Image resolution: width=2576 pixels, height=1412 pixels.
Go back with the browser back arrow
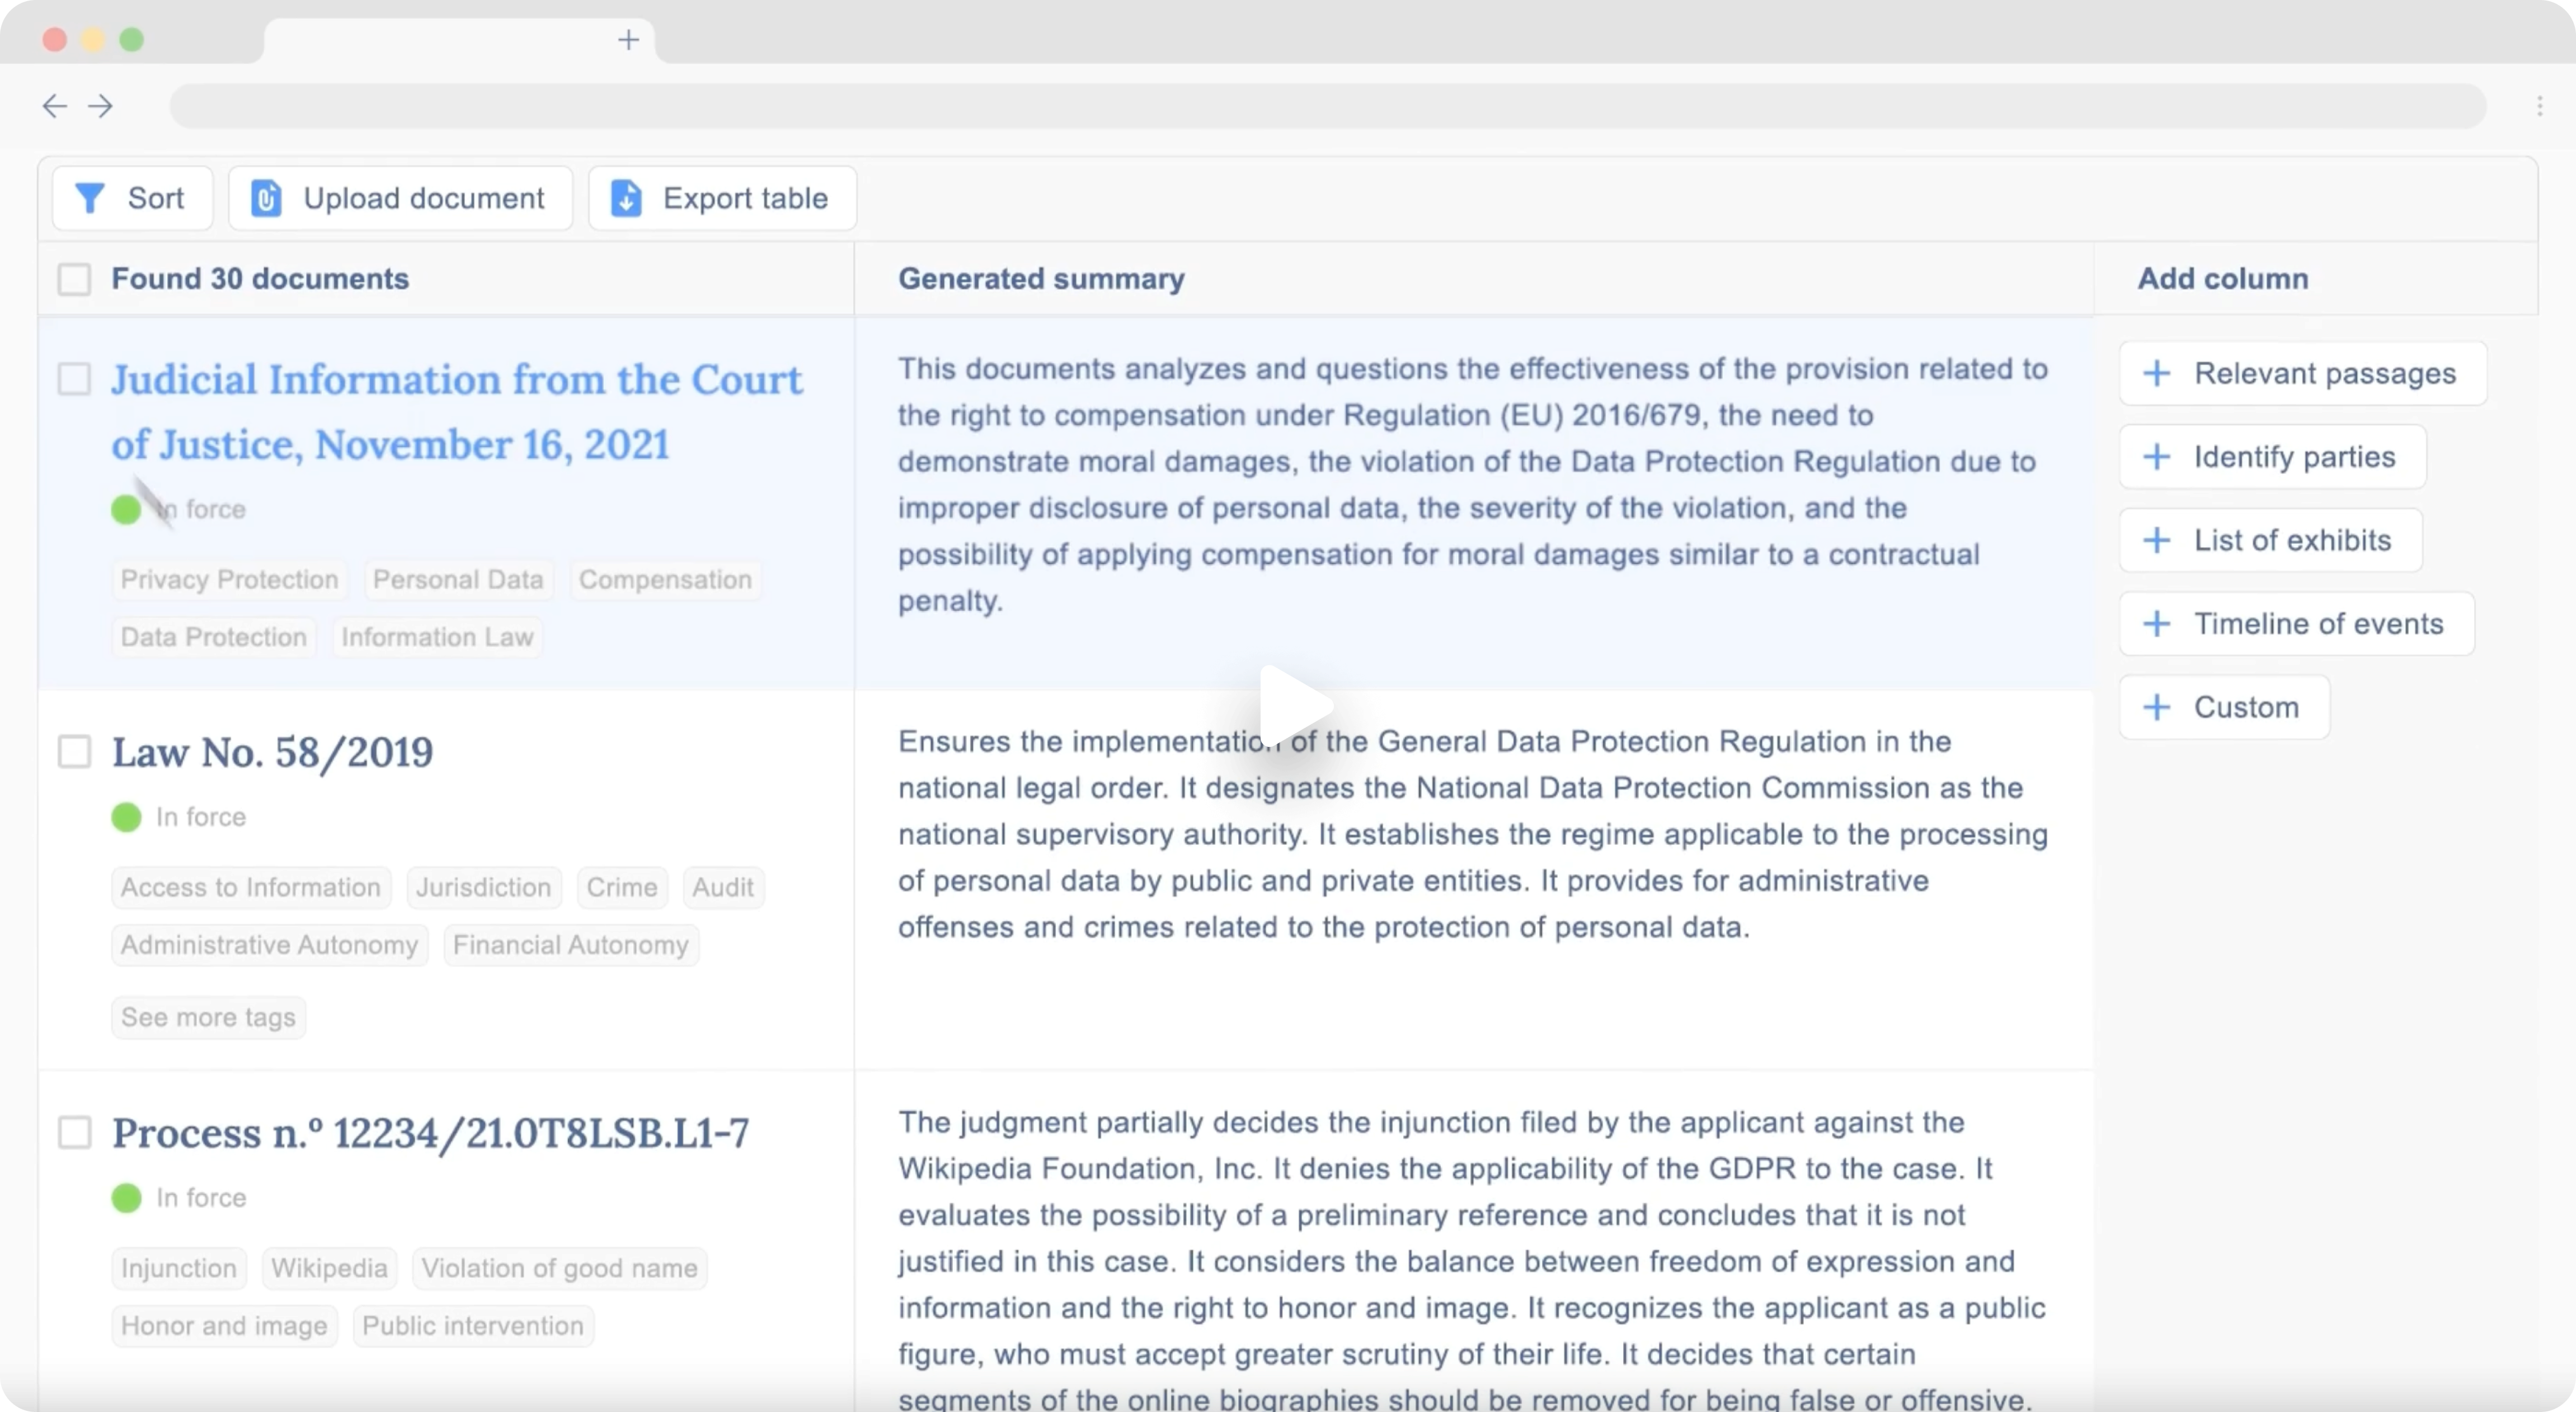click(54, 106)
